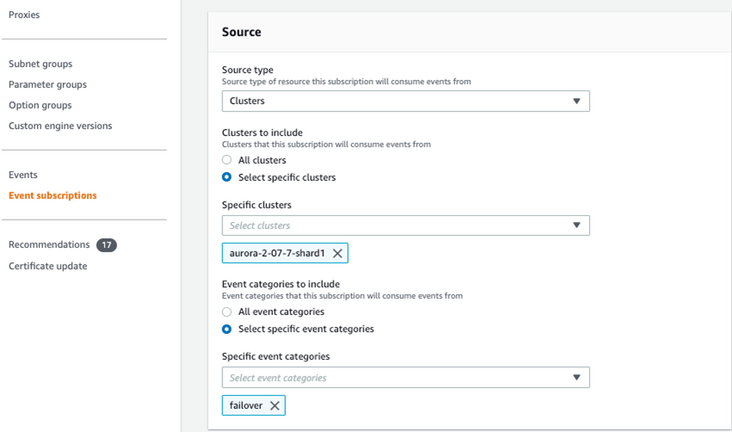Open the Source type Clusters dropdown
This screenshot has width=732, height=432.
(x=405, y=101)
